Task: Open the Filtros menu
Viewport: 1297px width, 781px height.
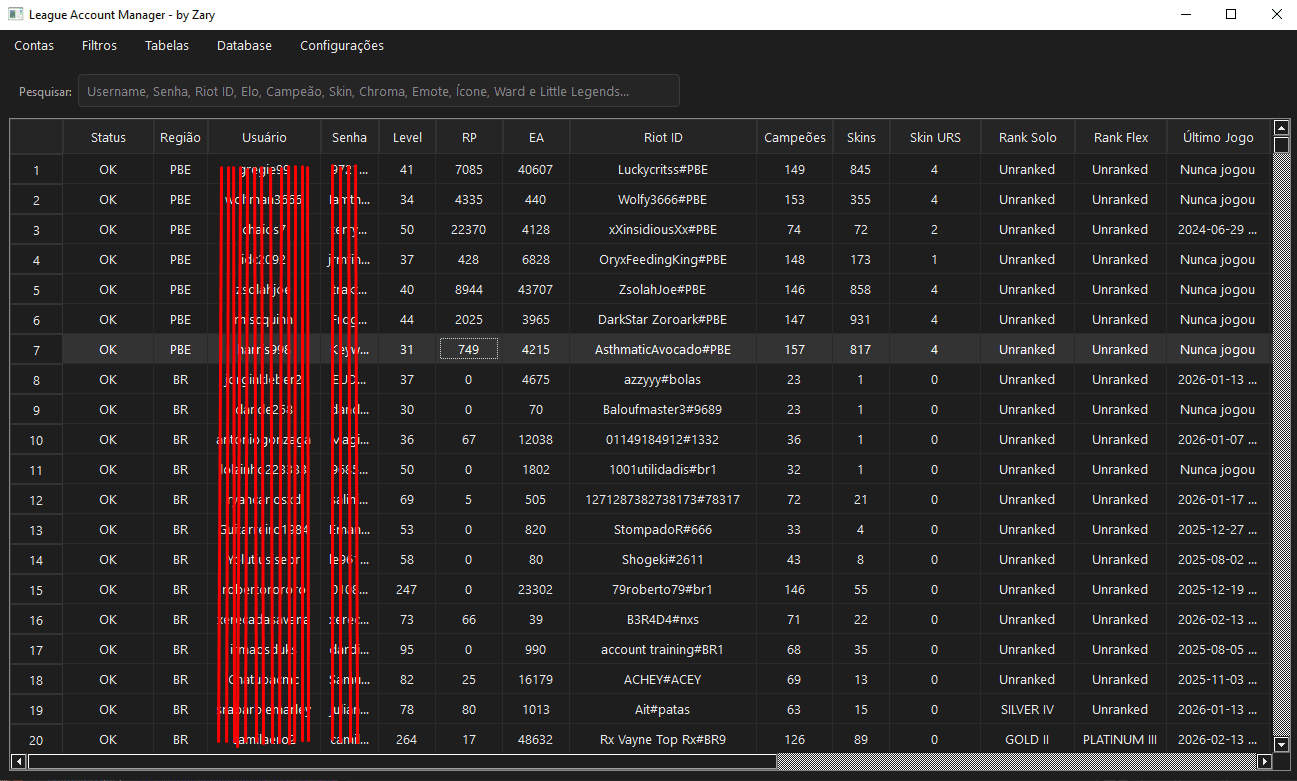Action: click(x=99, y=46)
